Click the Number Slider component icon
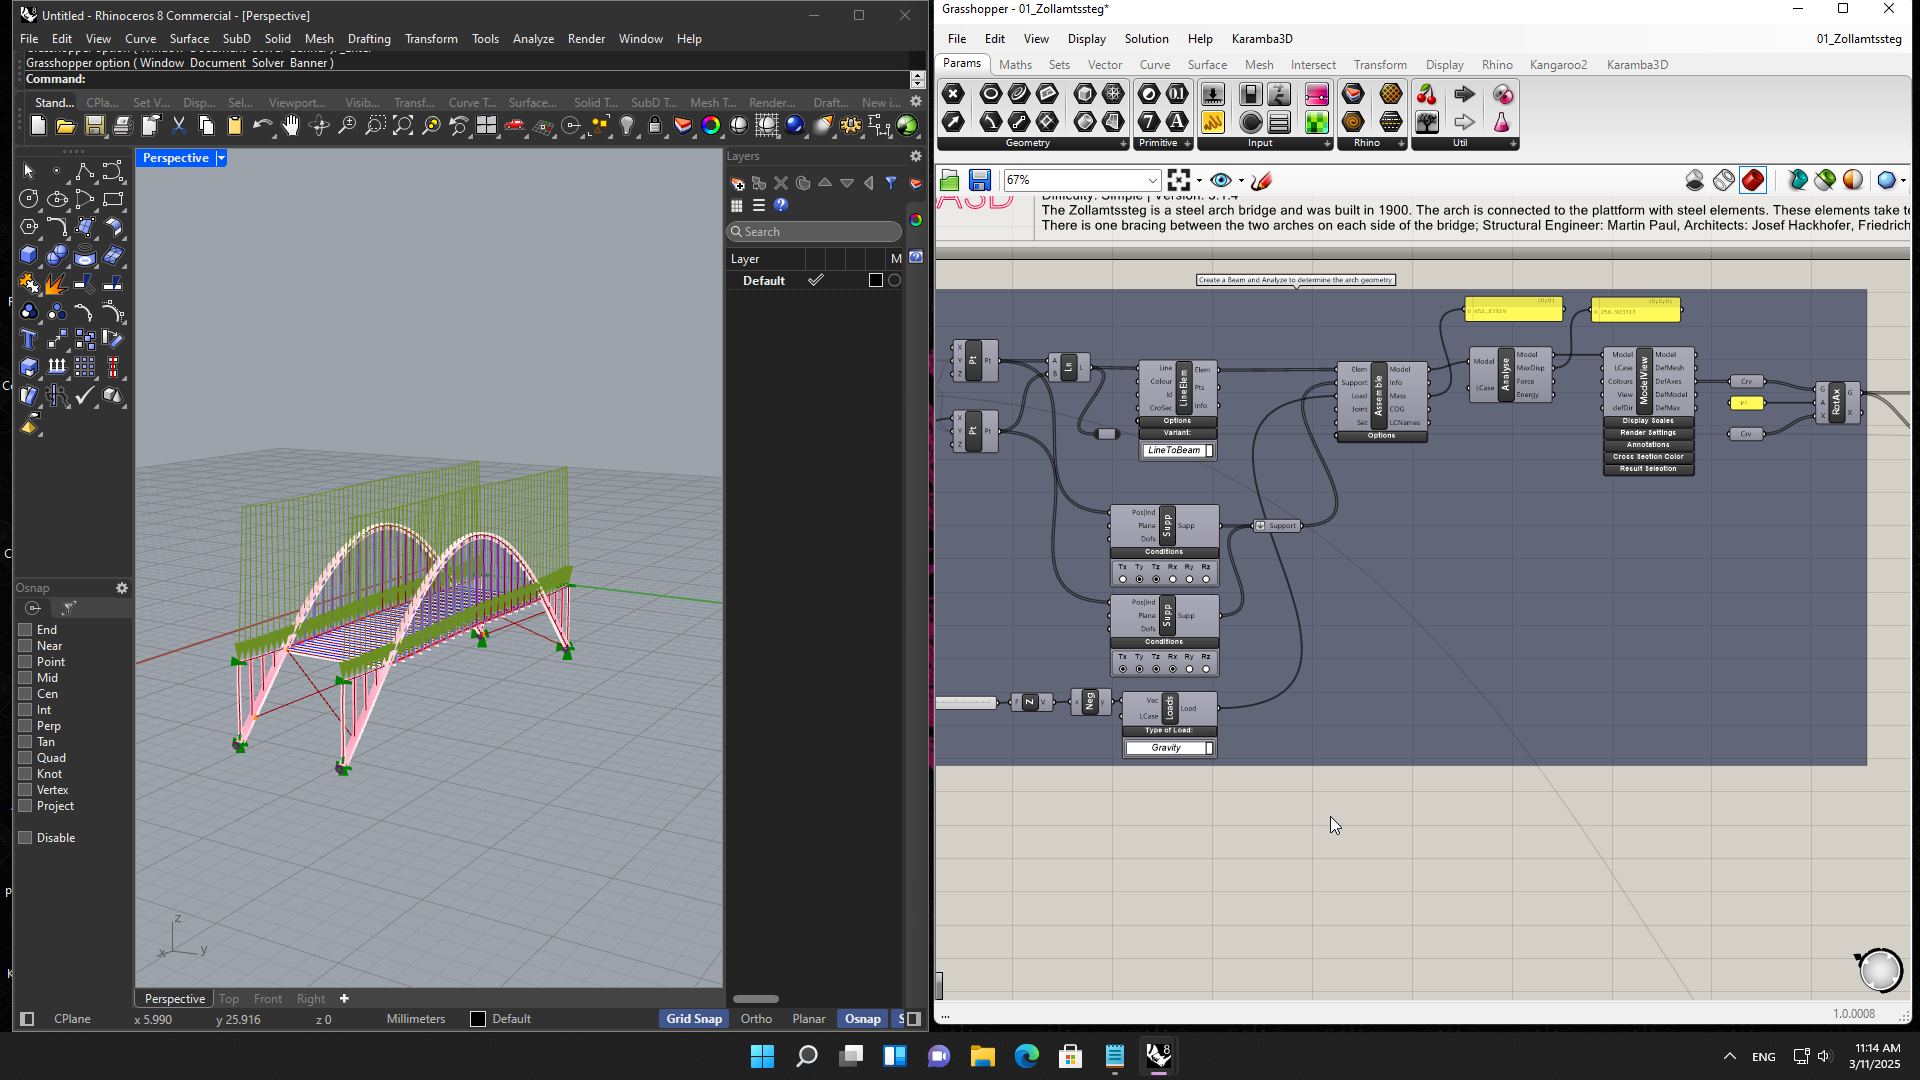Screen dimensions: 1920x1080 1213,94
